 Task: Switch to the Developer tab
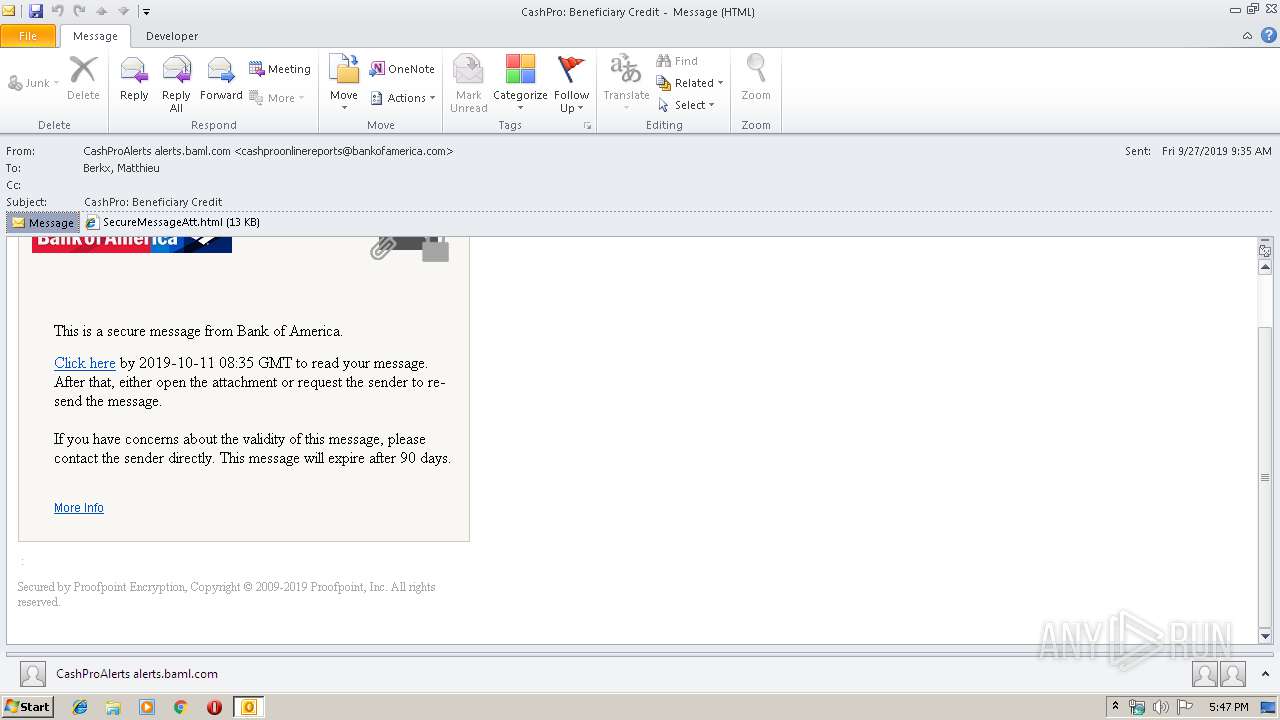click(x=172, y=36)
